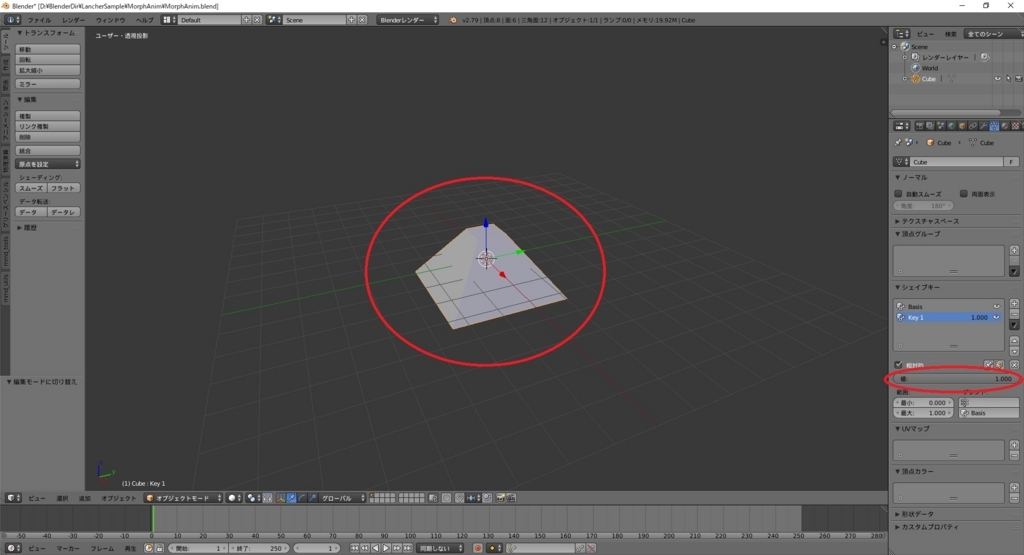Toggle 3D manipulator widget icon
1024x555 pixels.
(x=280, y=498)
